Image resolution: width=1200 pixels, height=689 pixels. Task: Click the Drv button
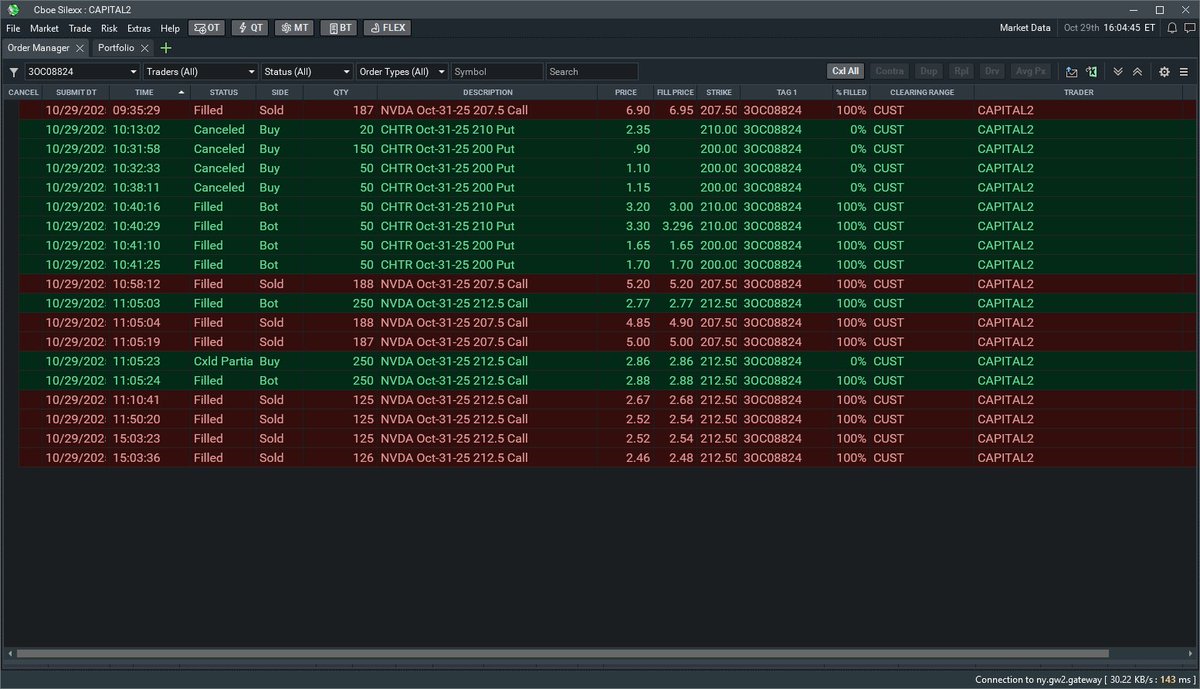[x=992, y=72]
